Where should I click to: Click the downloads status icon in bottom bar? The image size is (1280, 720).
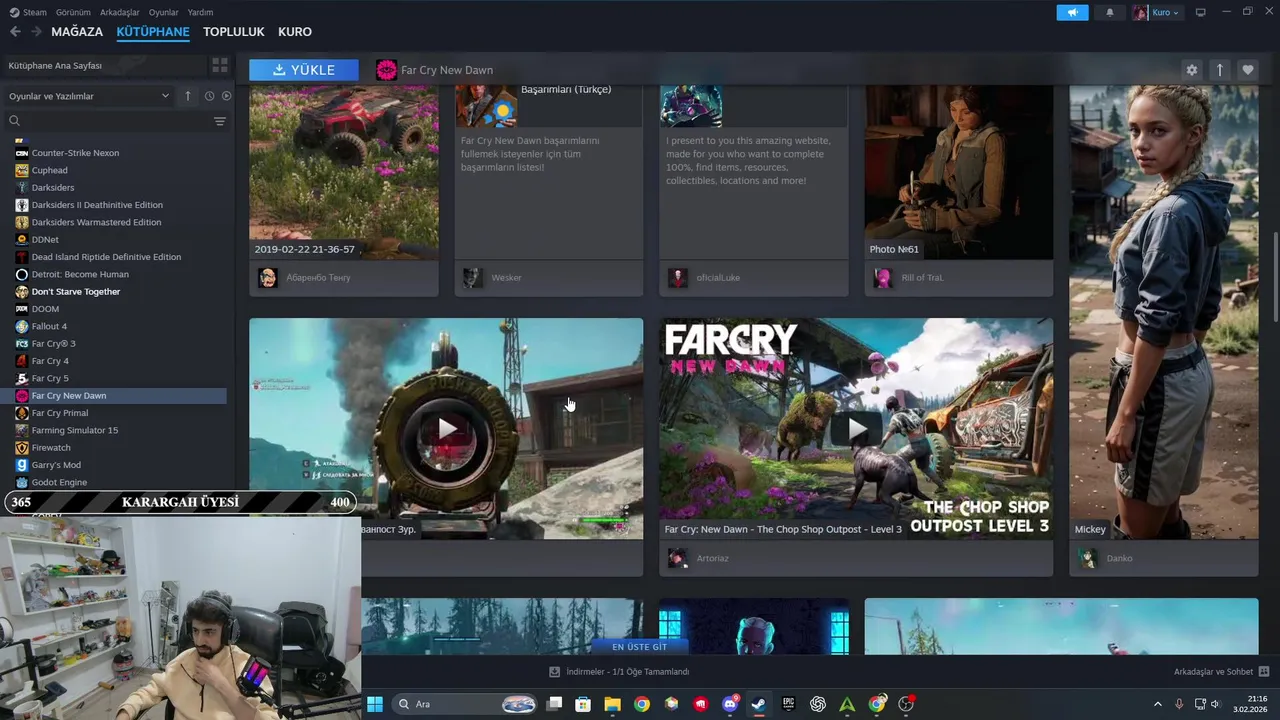click(x=555, y=672)
